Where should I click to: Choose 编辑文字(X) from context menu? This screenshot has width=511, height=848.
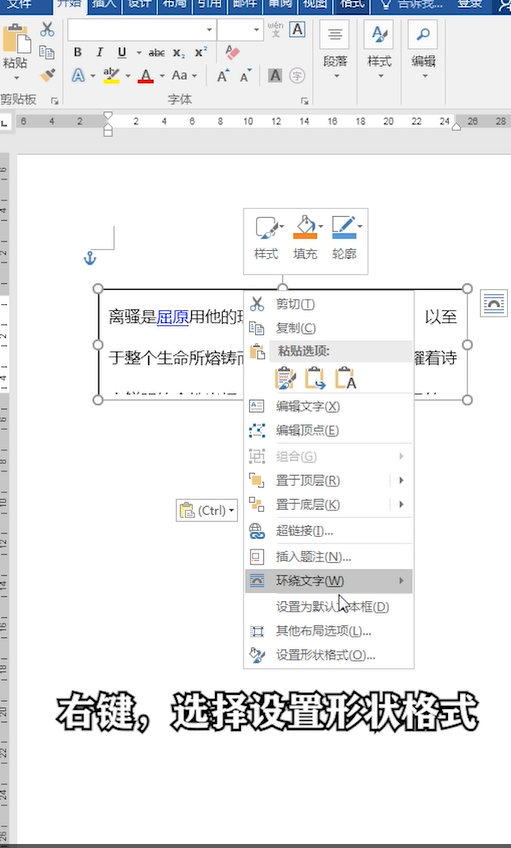point(329,406)
